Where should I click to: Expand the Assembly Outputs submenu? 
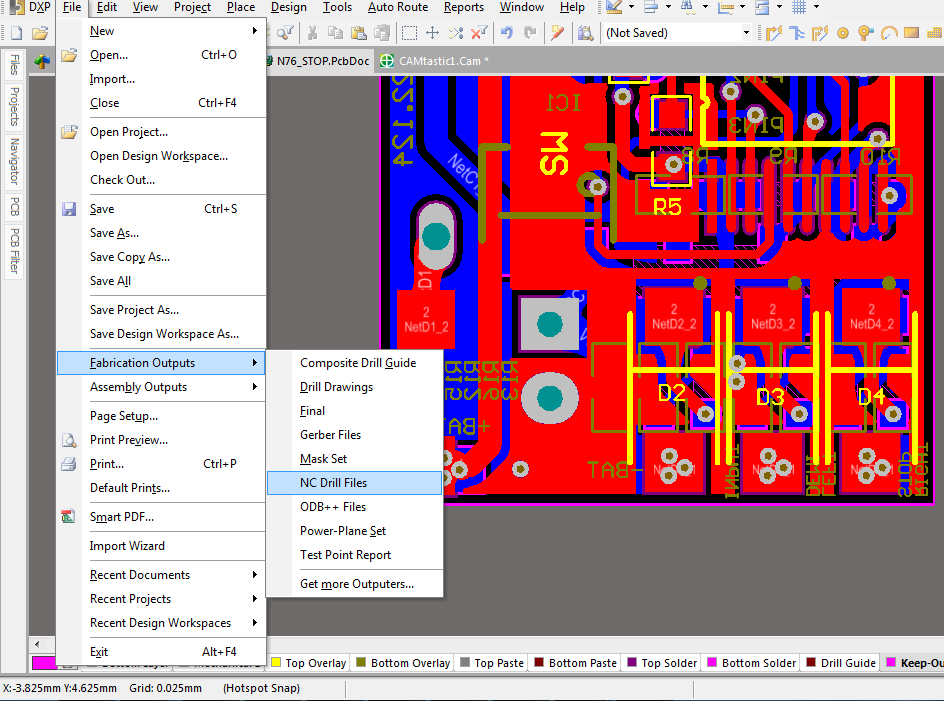161,387
